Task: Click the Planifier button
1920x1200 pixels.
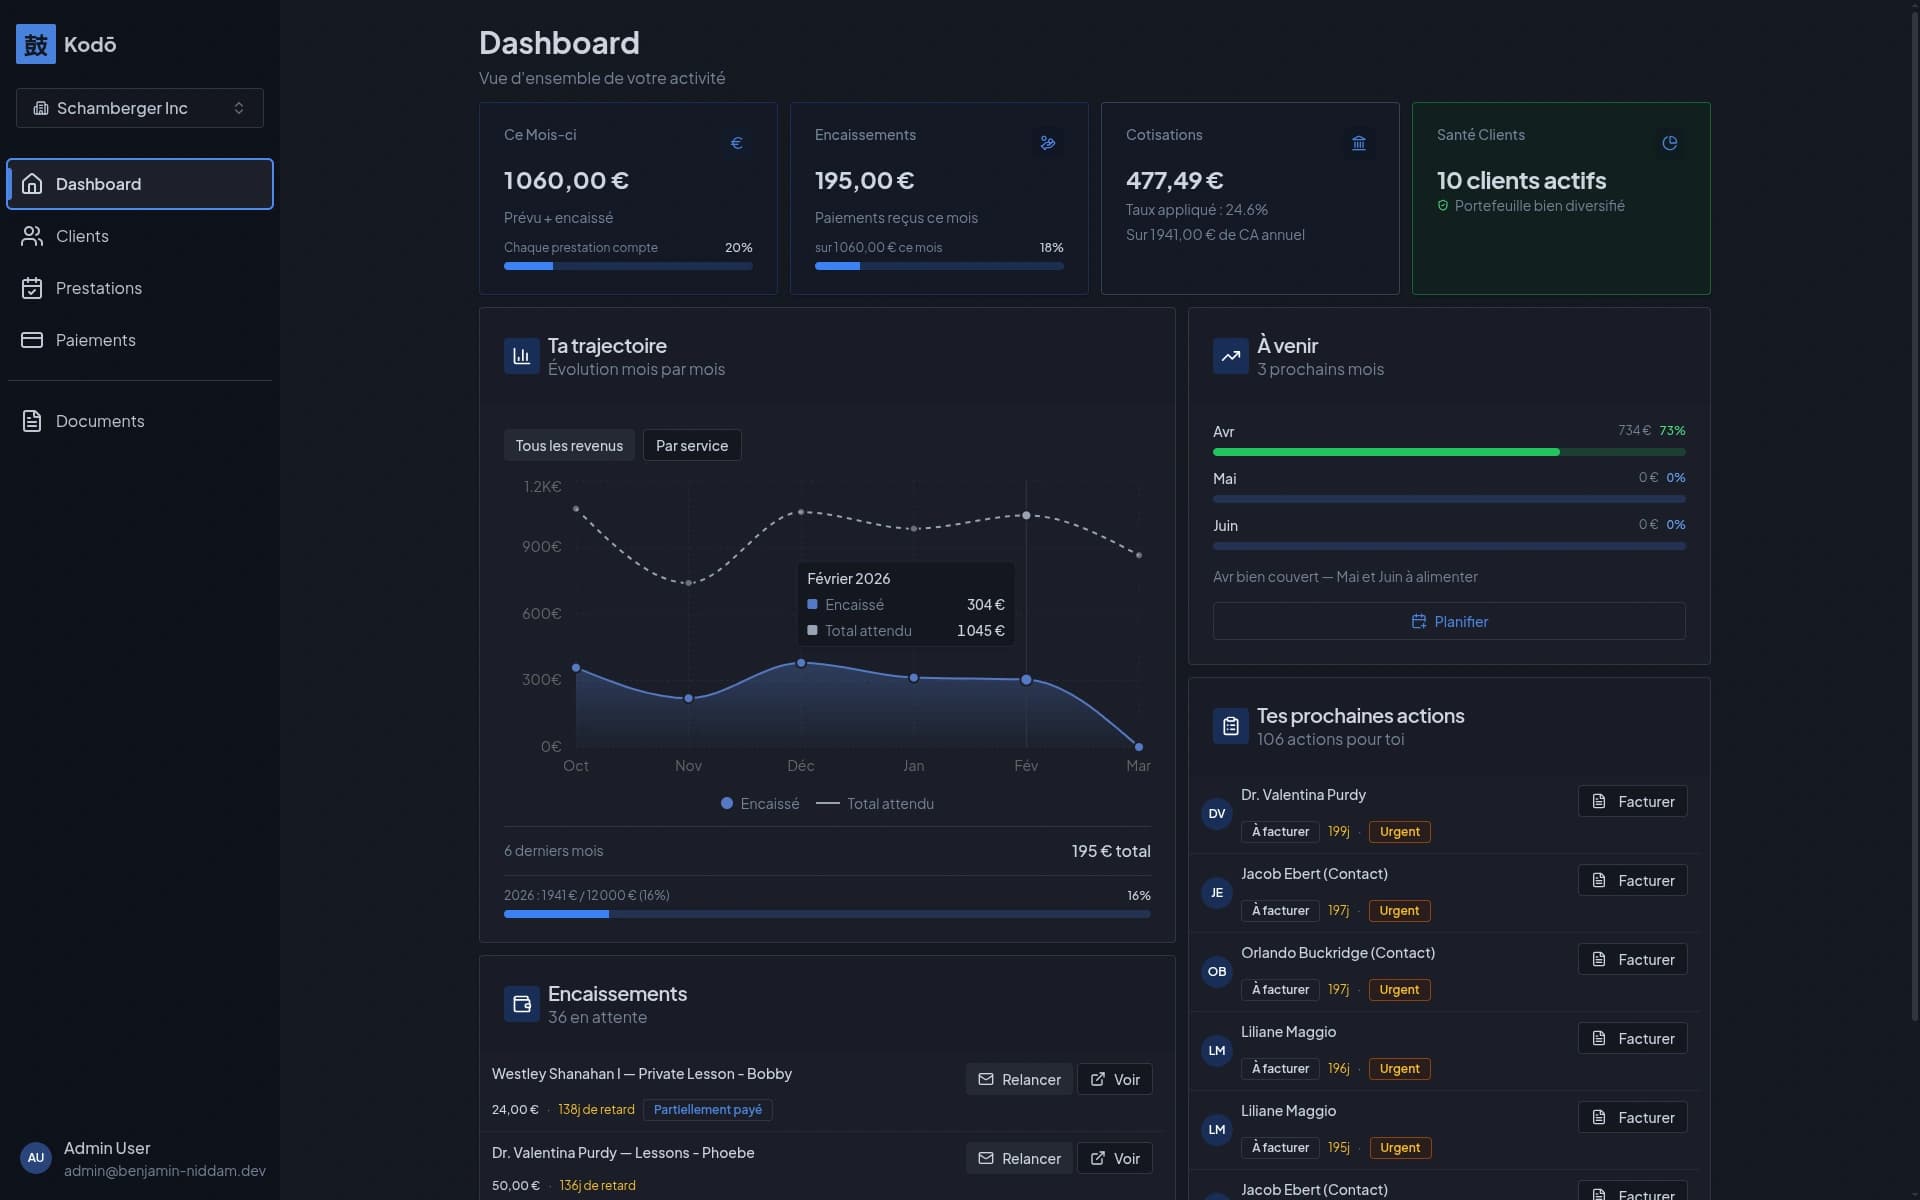Action: coord(1449,621)
